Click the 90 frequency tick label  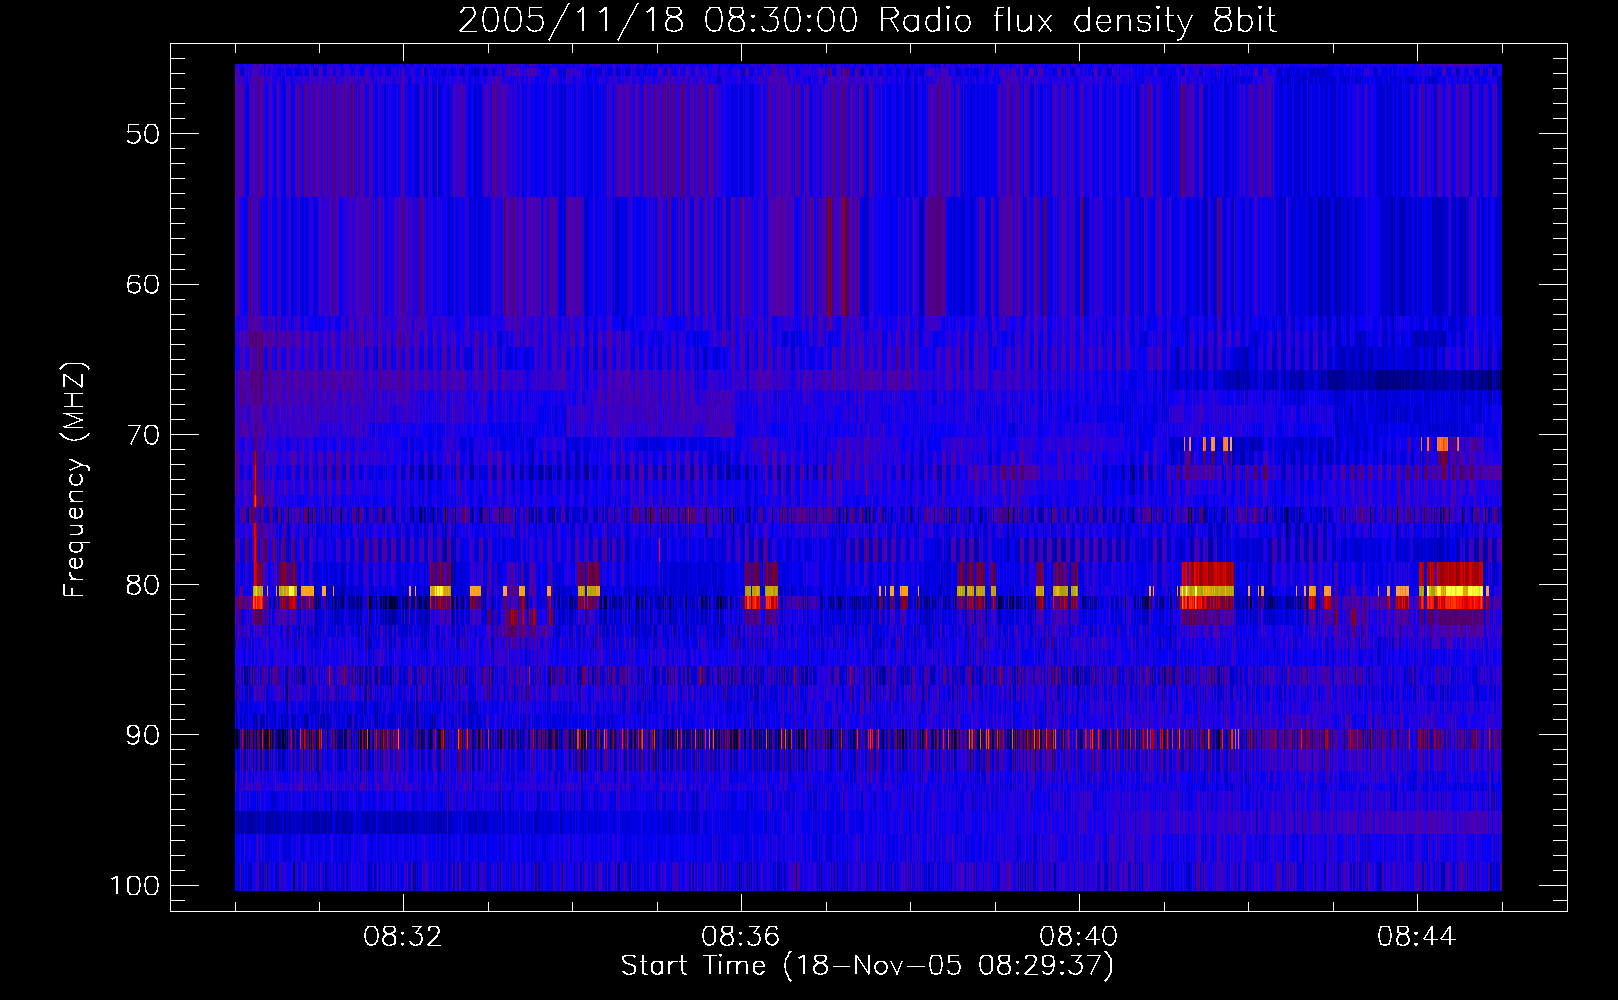[x=143, y=735]
